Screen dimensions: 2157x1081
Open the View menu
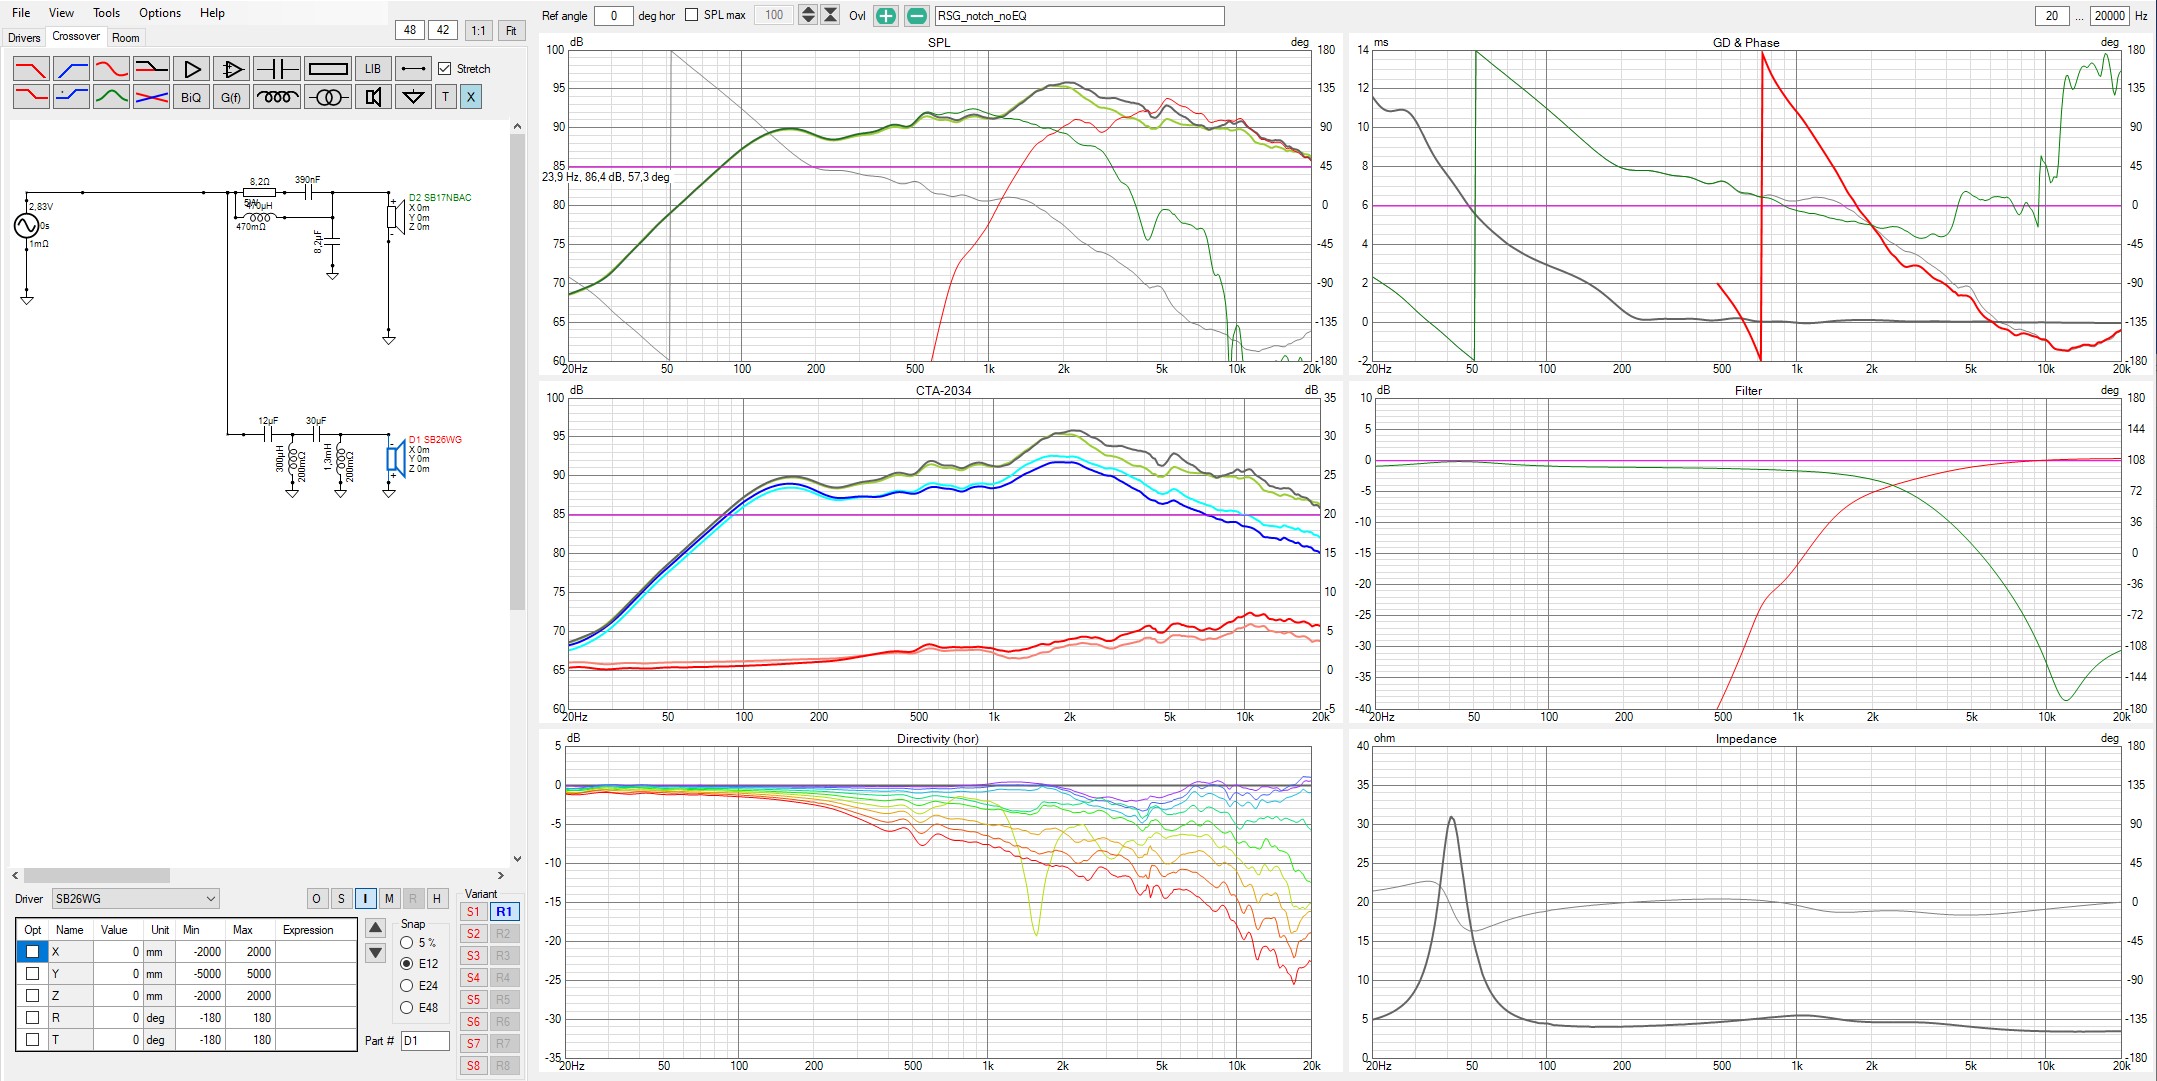61,13
